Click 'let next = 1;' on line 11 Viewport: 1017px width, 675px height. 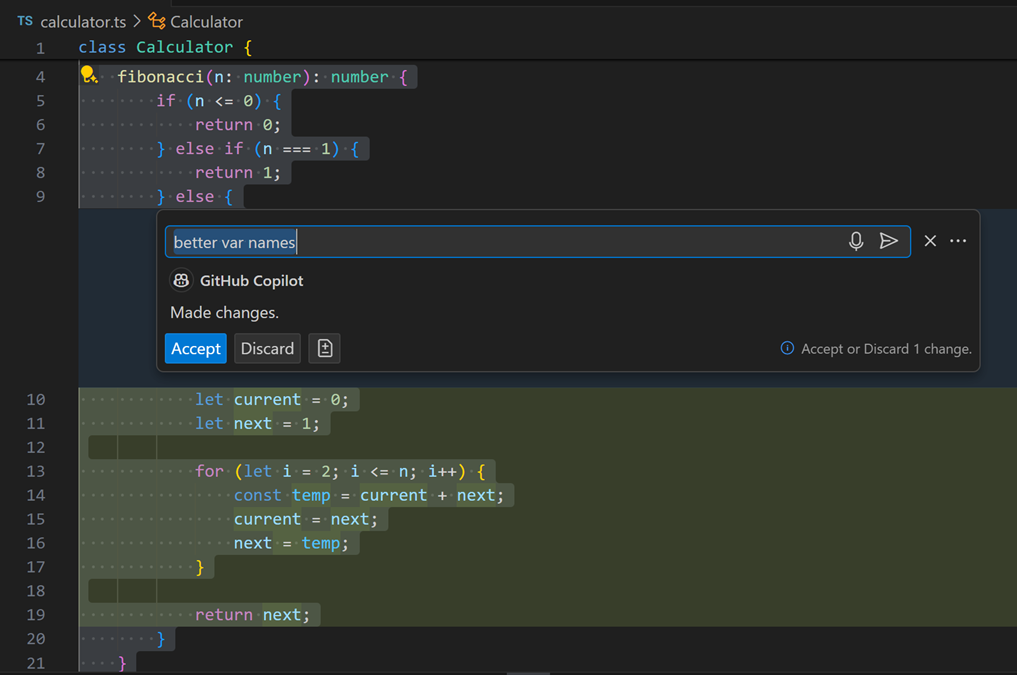(x=257, y=423)
